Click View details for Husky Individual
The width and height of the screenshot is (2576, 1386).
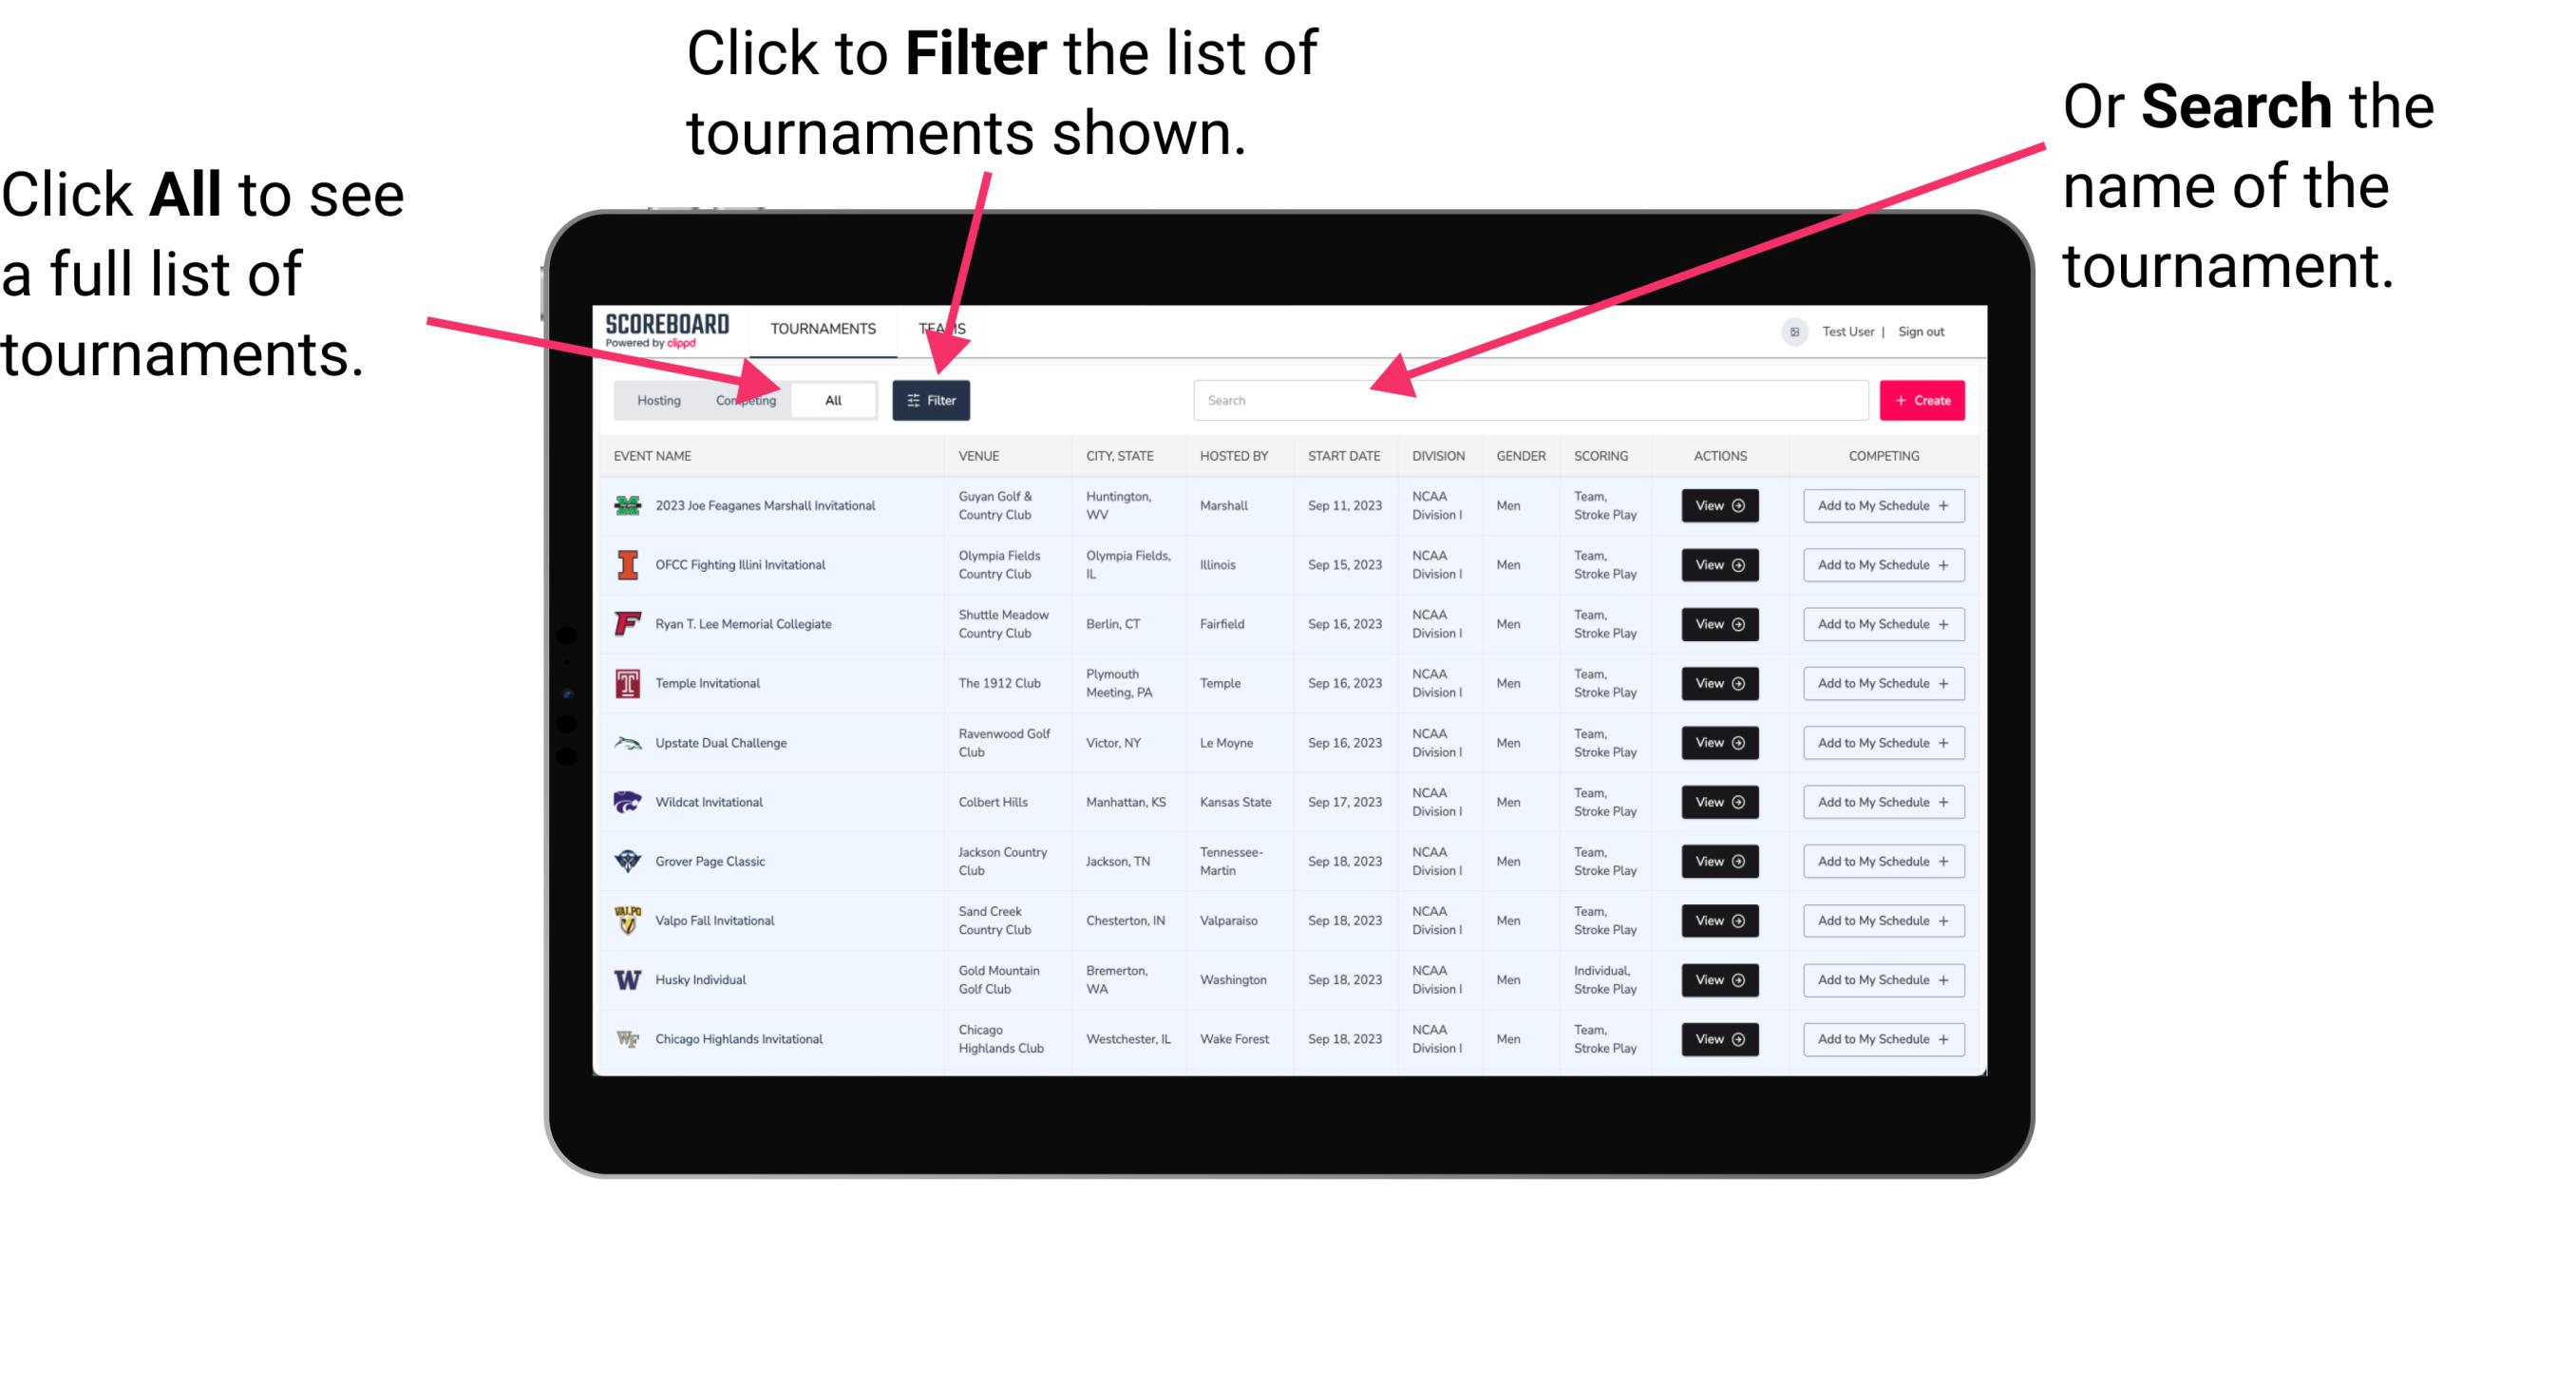click(1718, 979)
